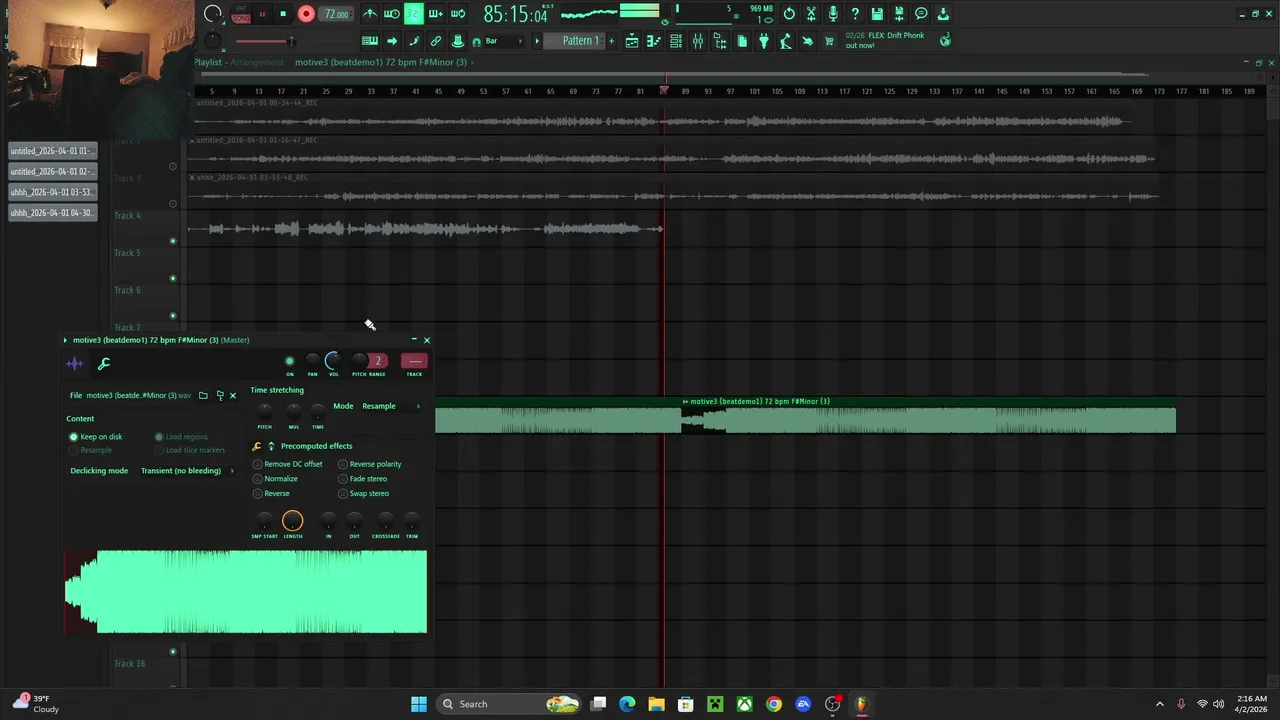Click the download arrow icon at top right
This screenshot has height=720, width=1280.
[943, 14]
